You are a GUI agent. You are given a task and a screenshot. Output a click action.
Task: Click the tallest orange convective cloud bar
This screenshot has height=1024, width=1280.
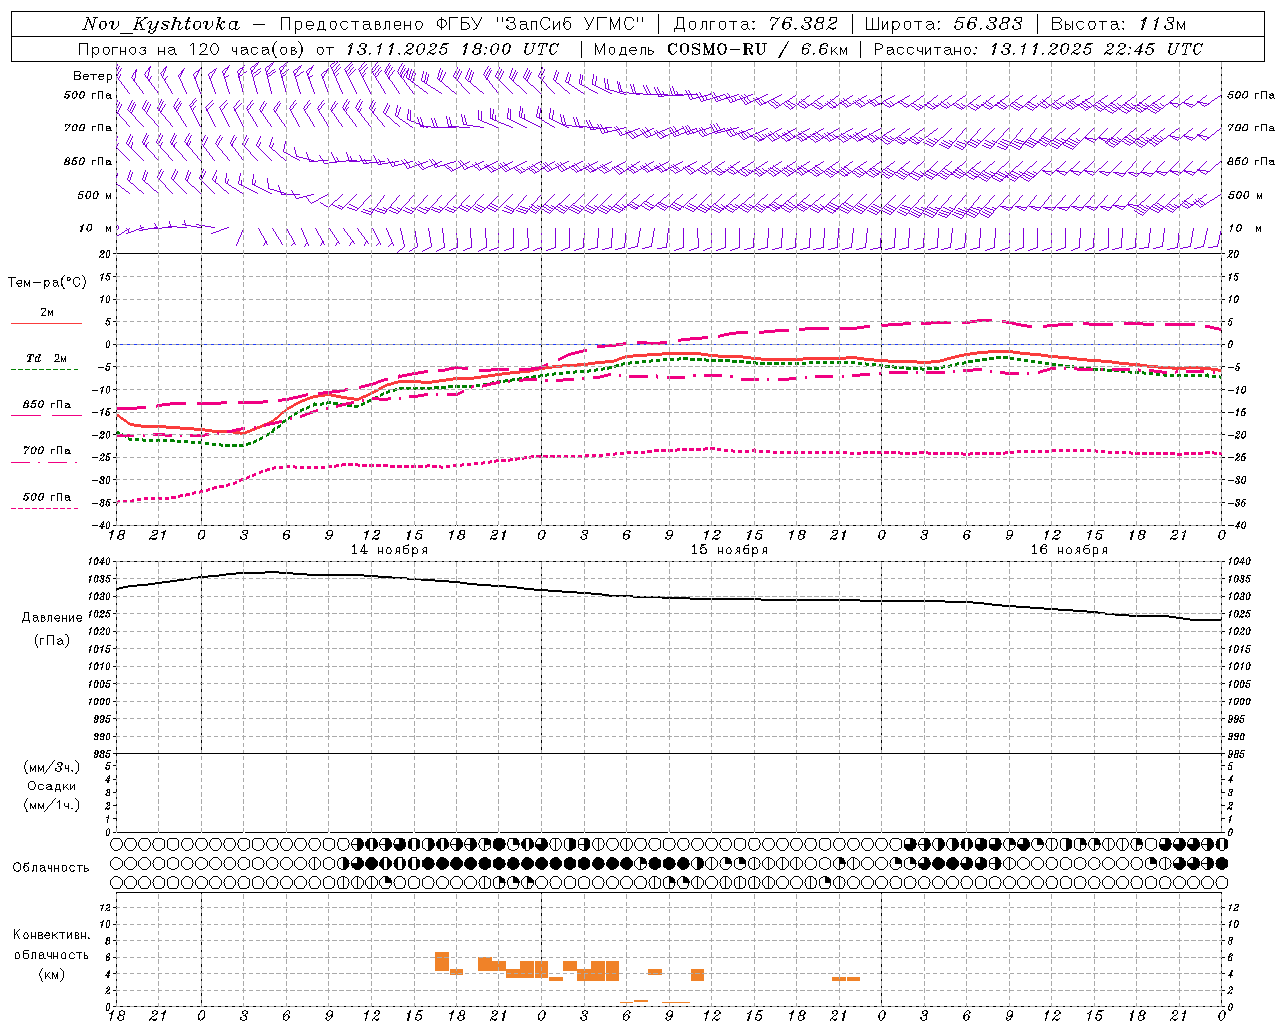[442, 961]
